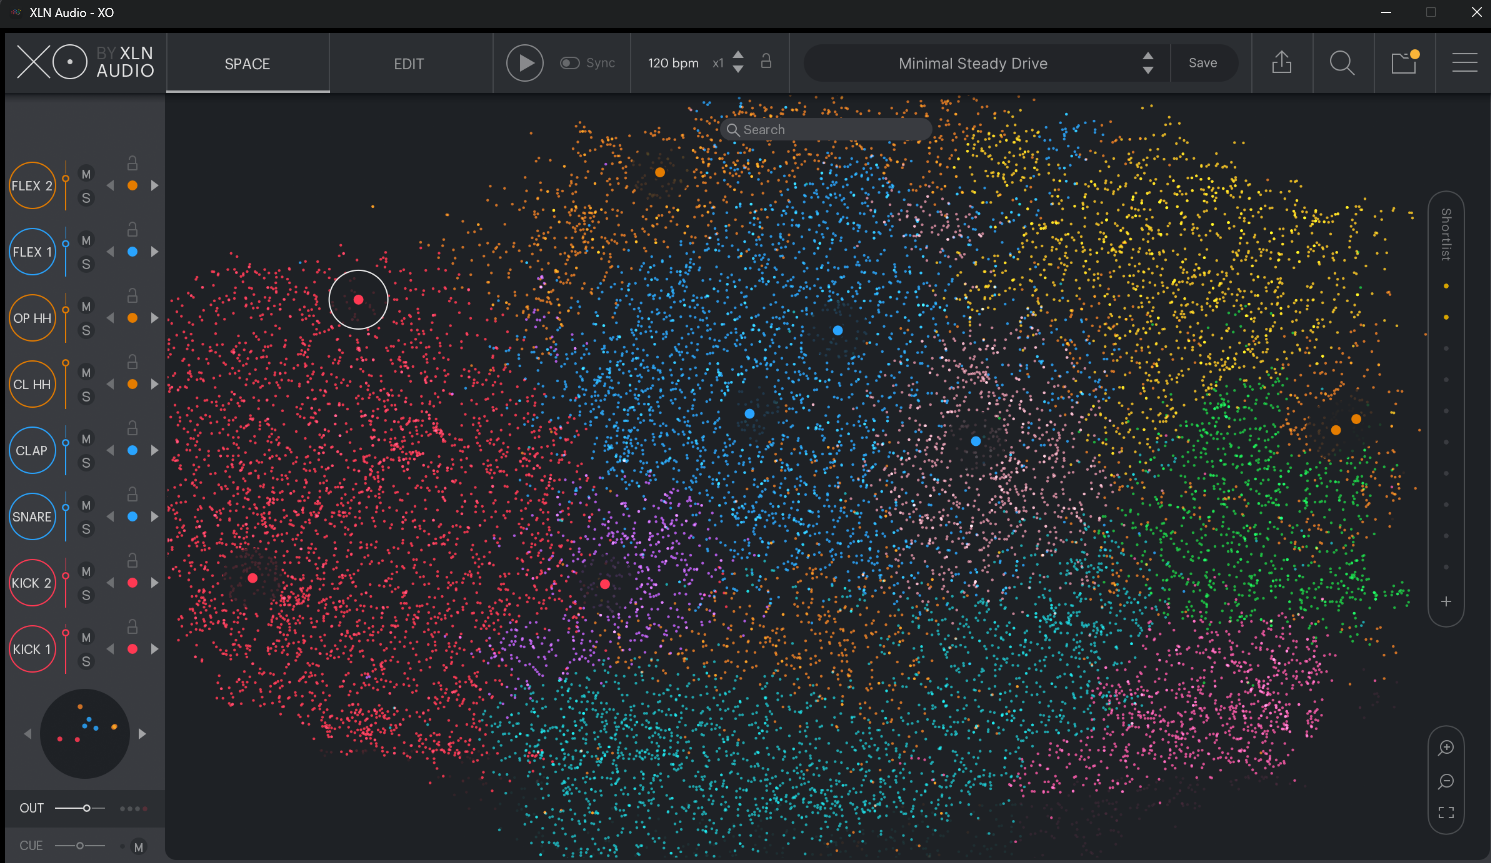The height and width of the screenshot is (863, 1491).
Task: Adjust the CUE level slider
Action: pyautogui.click(x=80, y=846)
